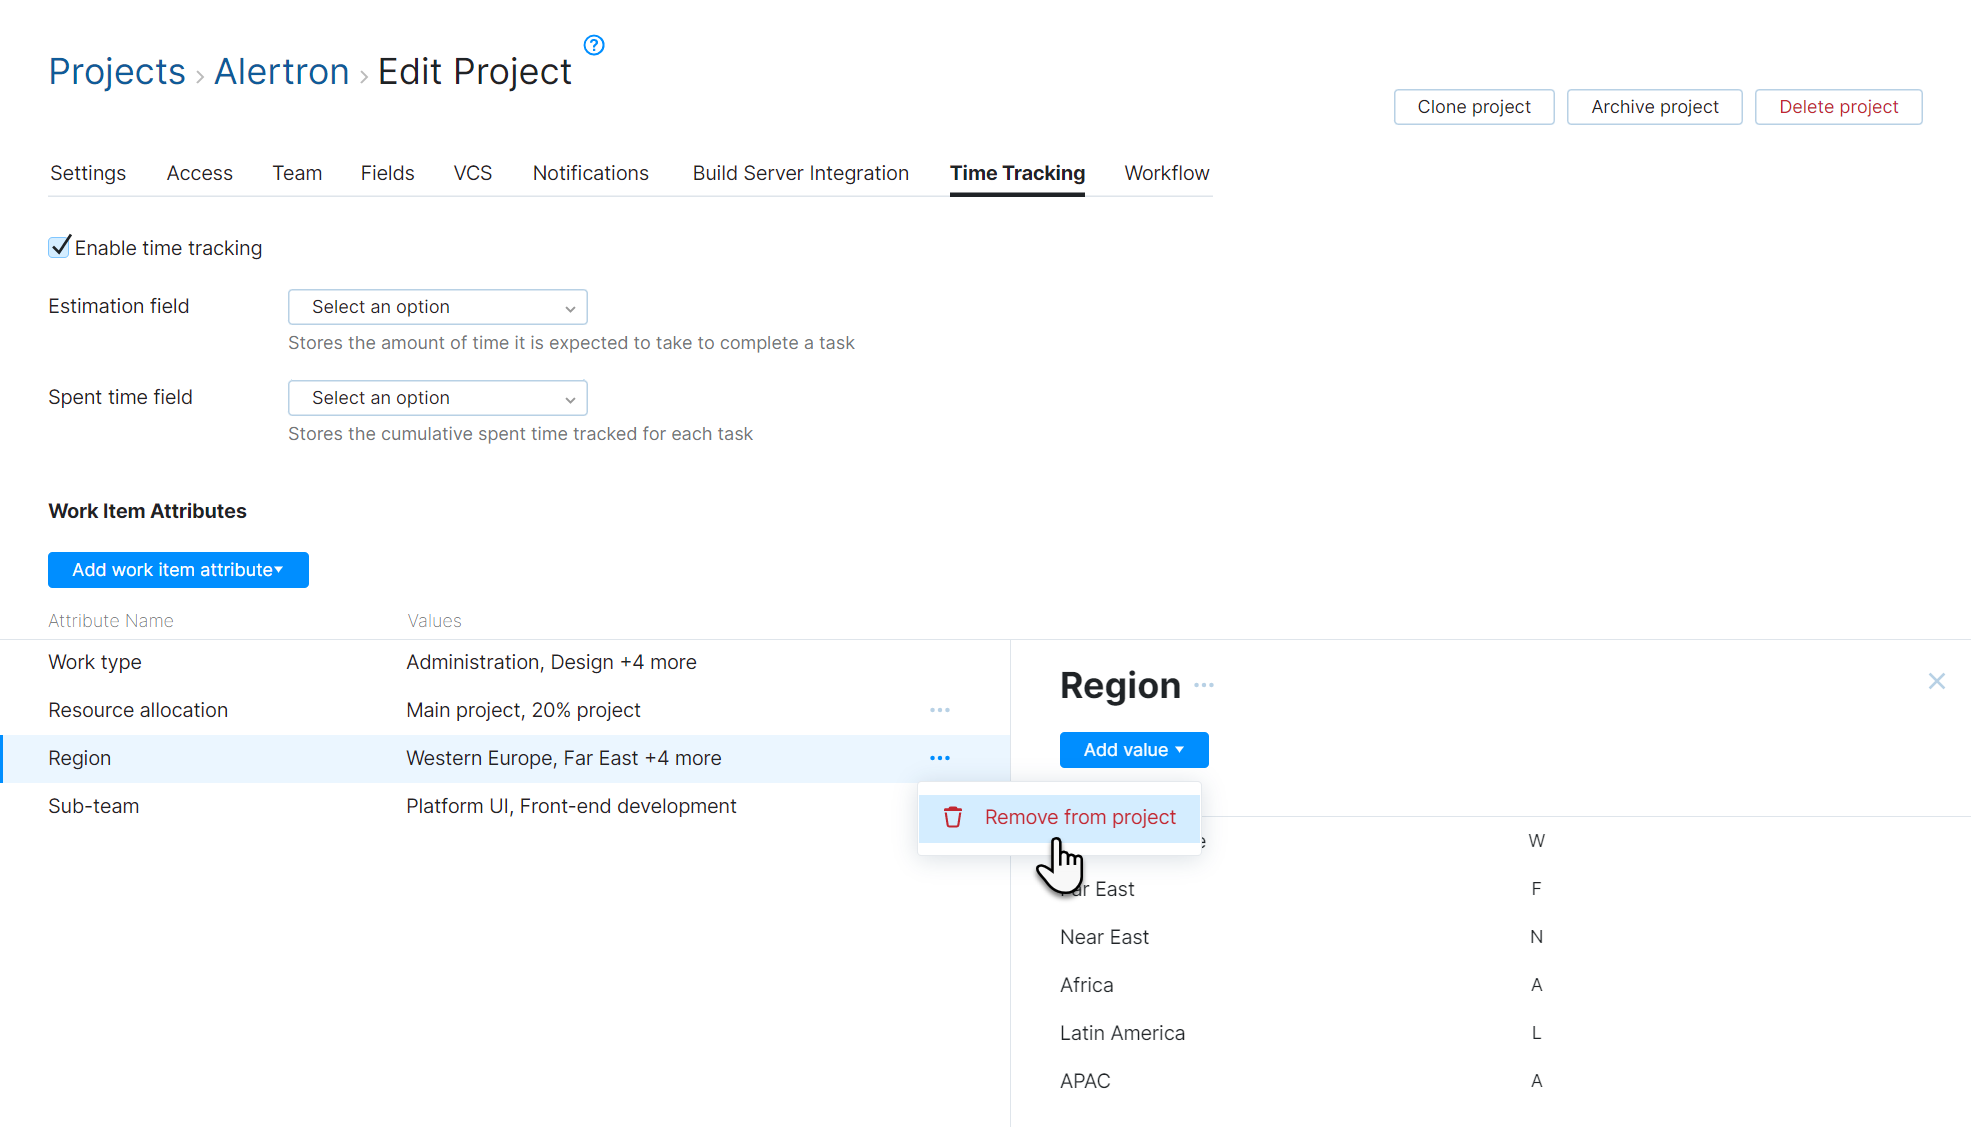Open the Alertron project breadcrumb link

(281, 71)
